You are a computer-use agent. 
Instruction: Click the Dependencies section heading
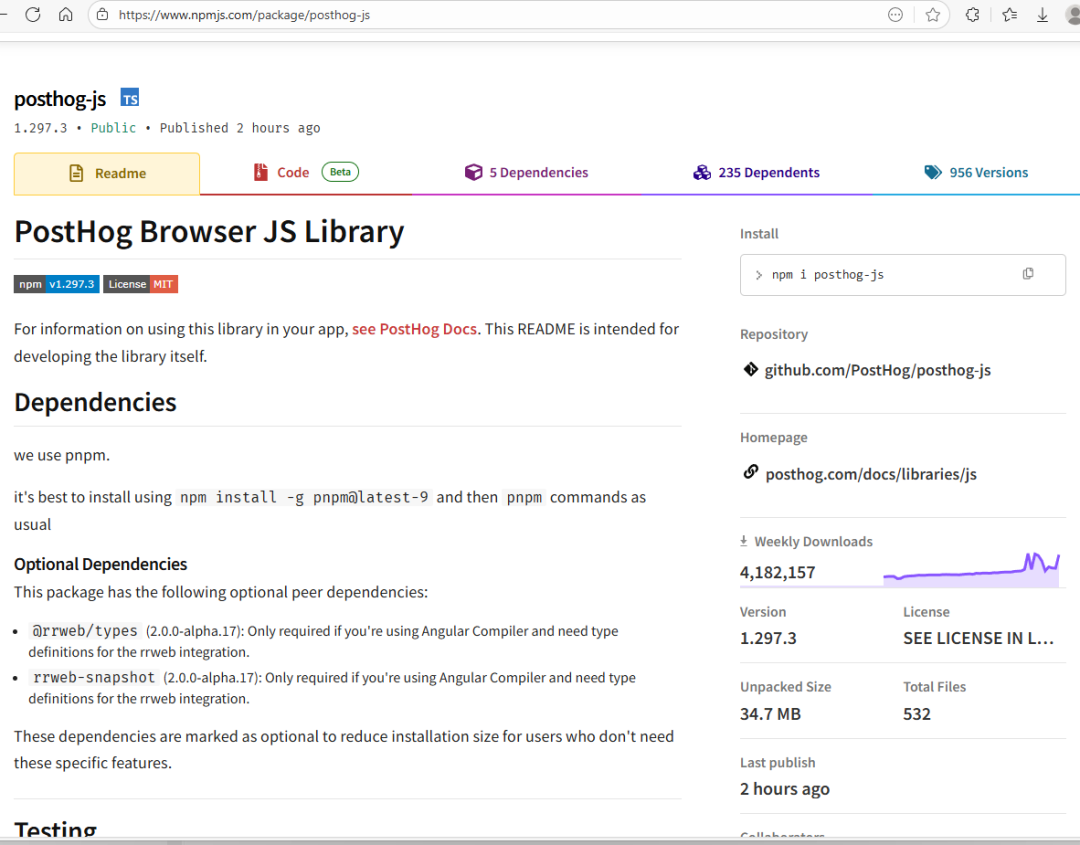[95, 402]
